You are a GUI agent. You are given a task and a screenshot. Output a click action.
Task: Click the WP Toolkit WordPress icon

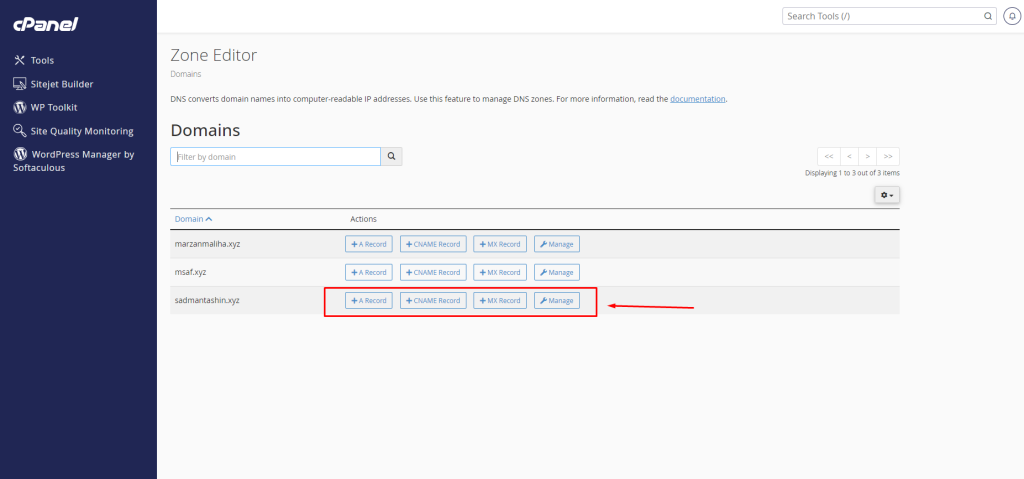pos(19,107)
